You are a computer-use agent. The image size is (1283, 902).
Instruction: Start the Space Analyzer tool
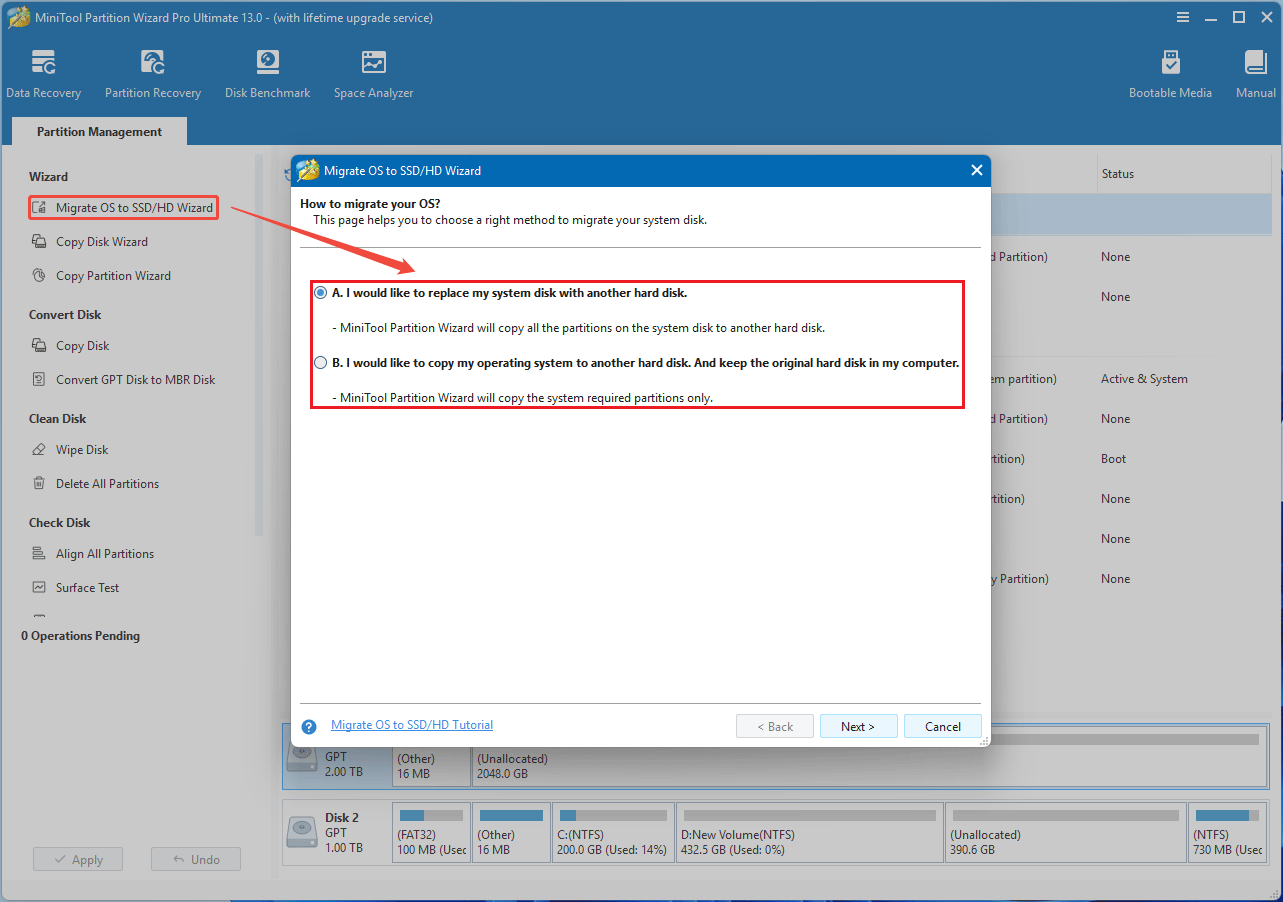pos(373,74)
